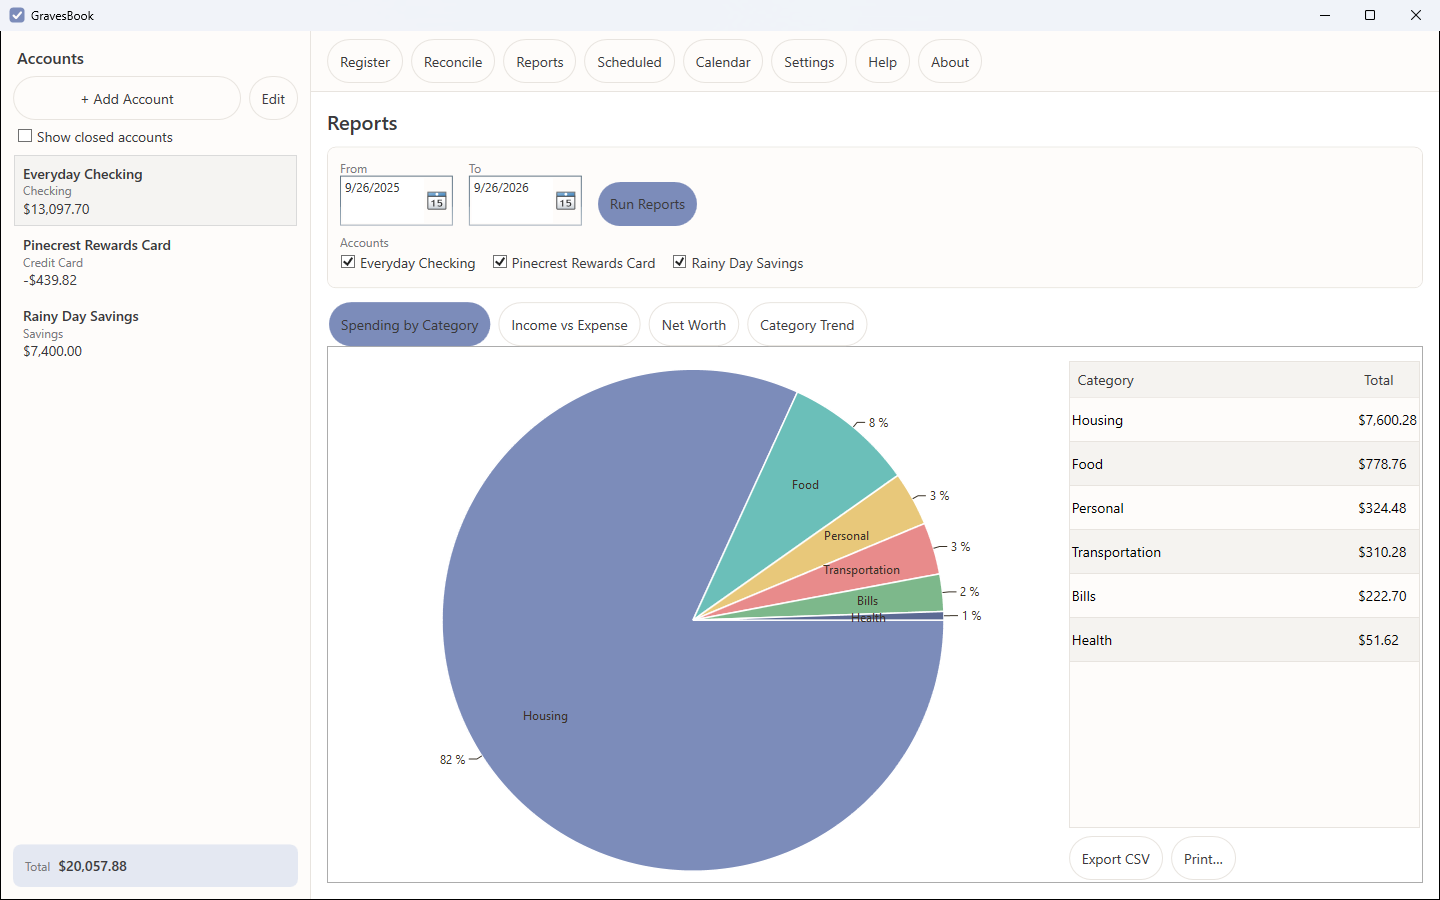Open the Help section
Viewport: 1440px width, 900px height.
[x=882, y=62]
